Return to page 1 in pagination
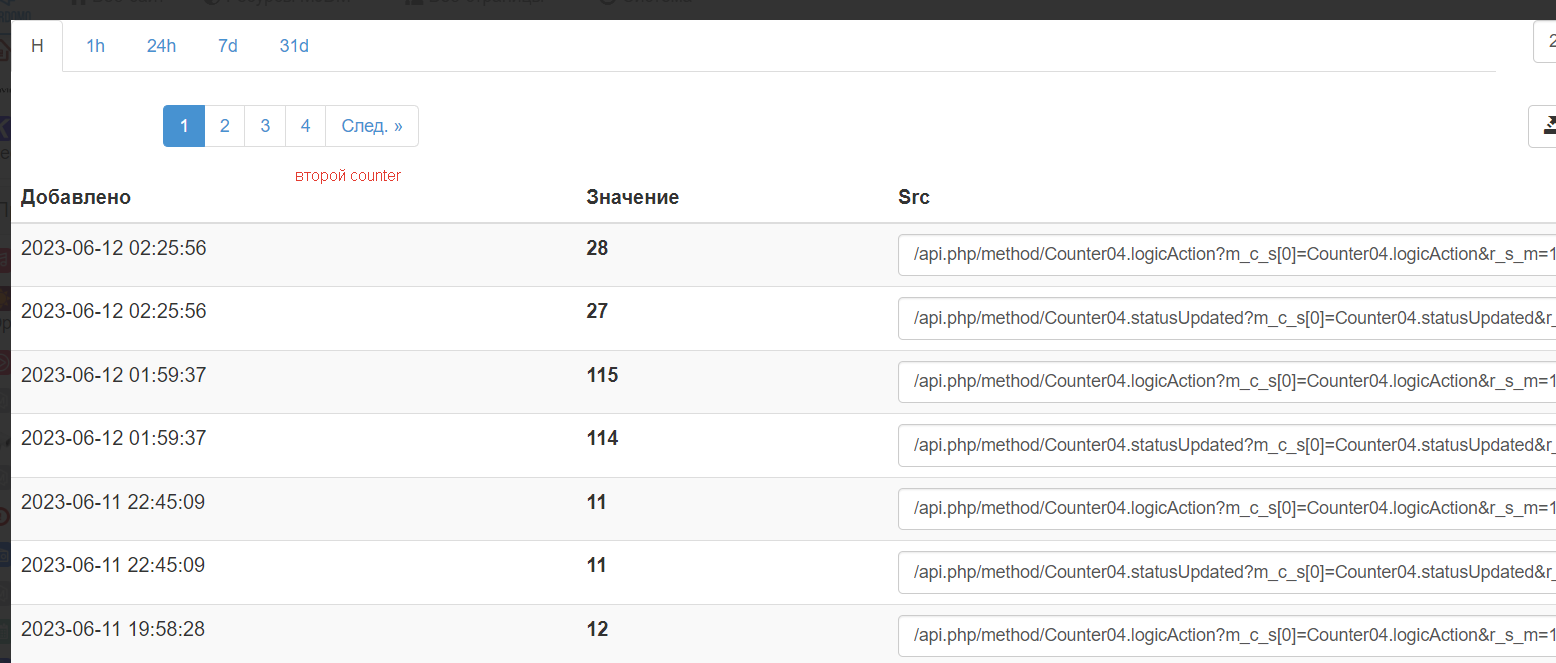Screen dimensions: 1556x663 (x=184, y=126)
